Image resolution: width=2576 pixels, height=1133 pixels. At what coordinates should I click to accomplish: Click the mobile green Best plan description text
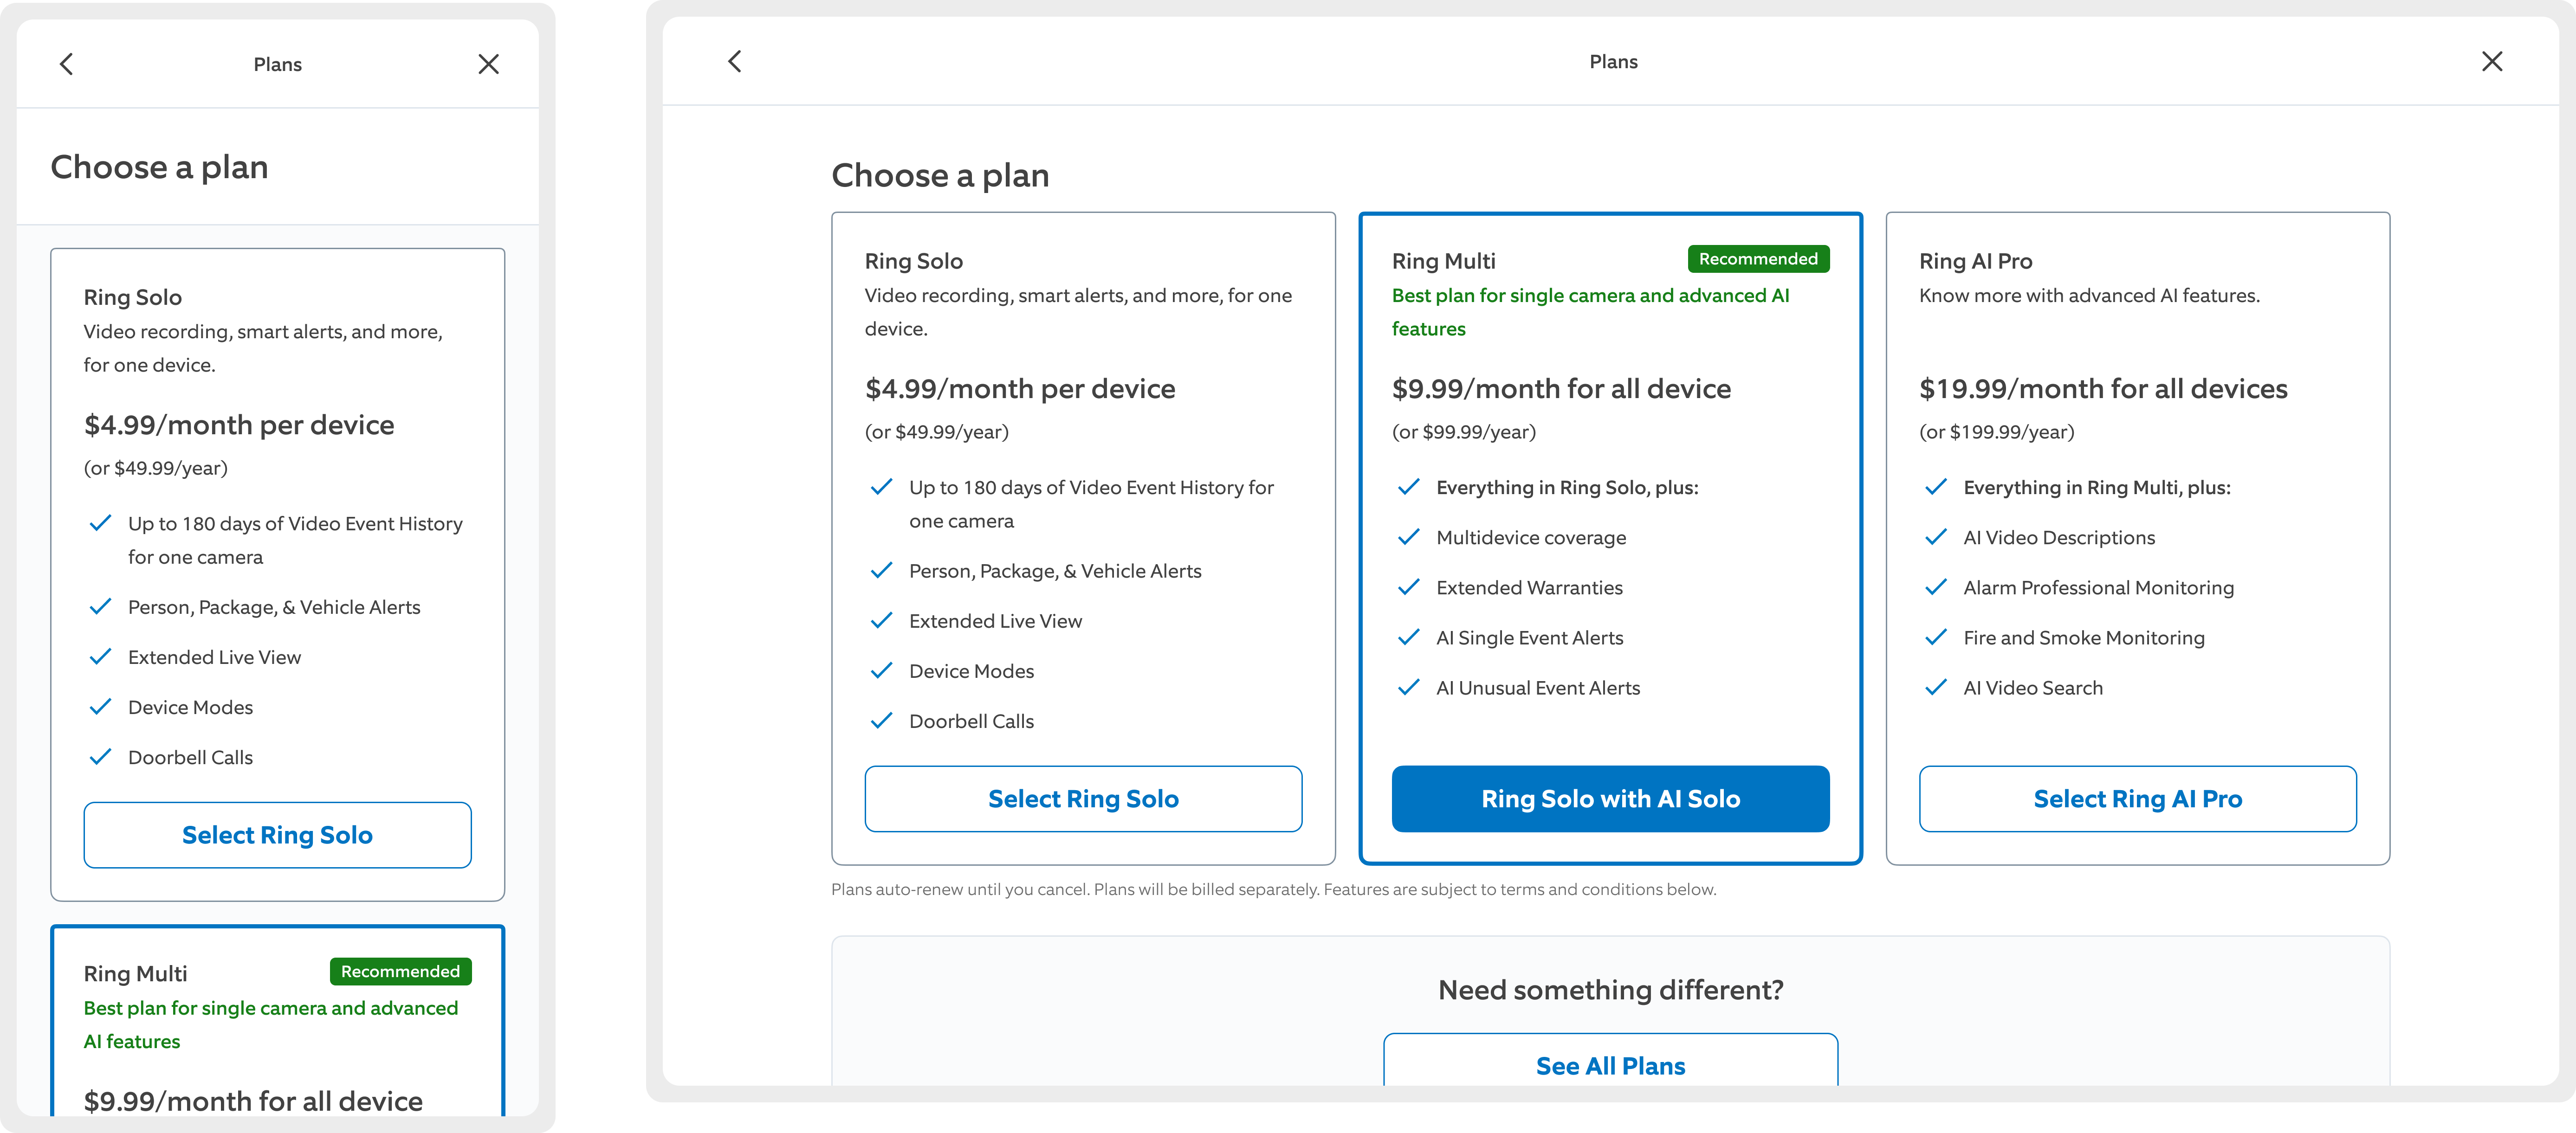tap(270, 1025)
